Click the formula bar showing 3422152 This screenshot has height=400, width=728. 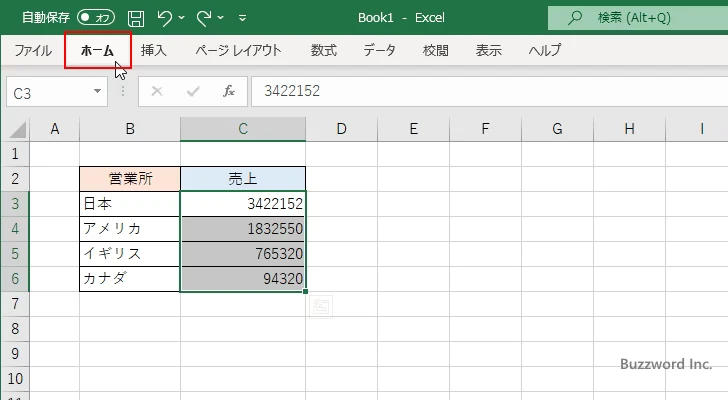point(489,91)
